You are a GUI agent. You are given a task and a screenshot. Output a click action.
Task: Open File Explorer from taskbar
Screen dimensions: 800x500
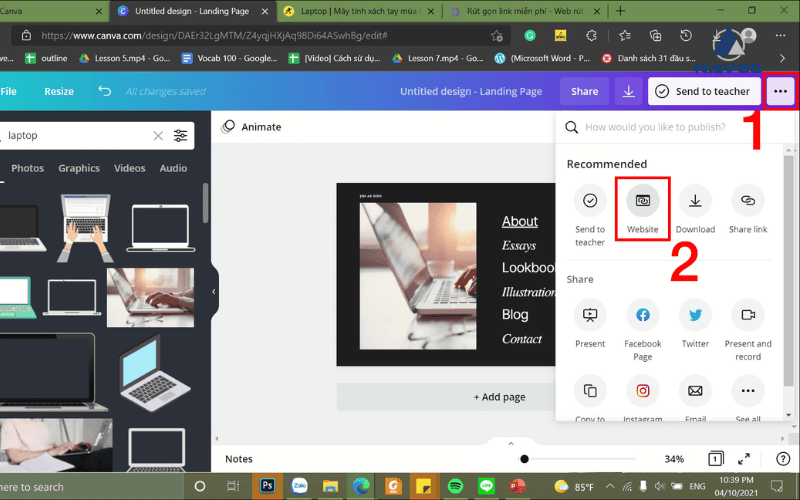tap(330, 486)
